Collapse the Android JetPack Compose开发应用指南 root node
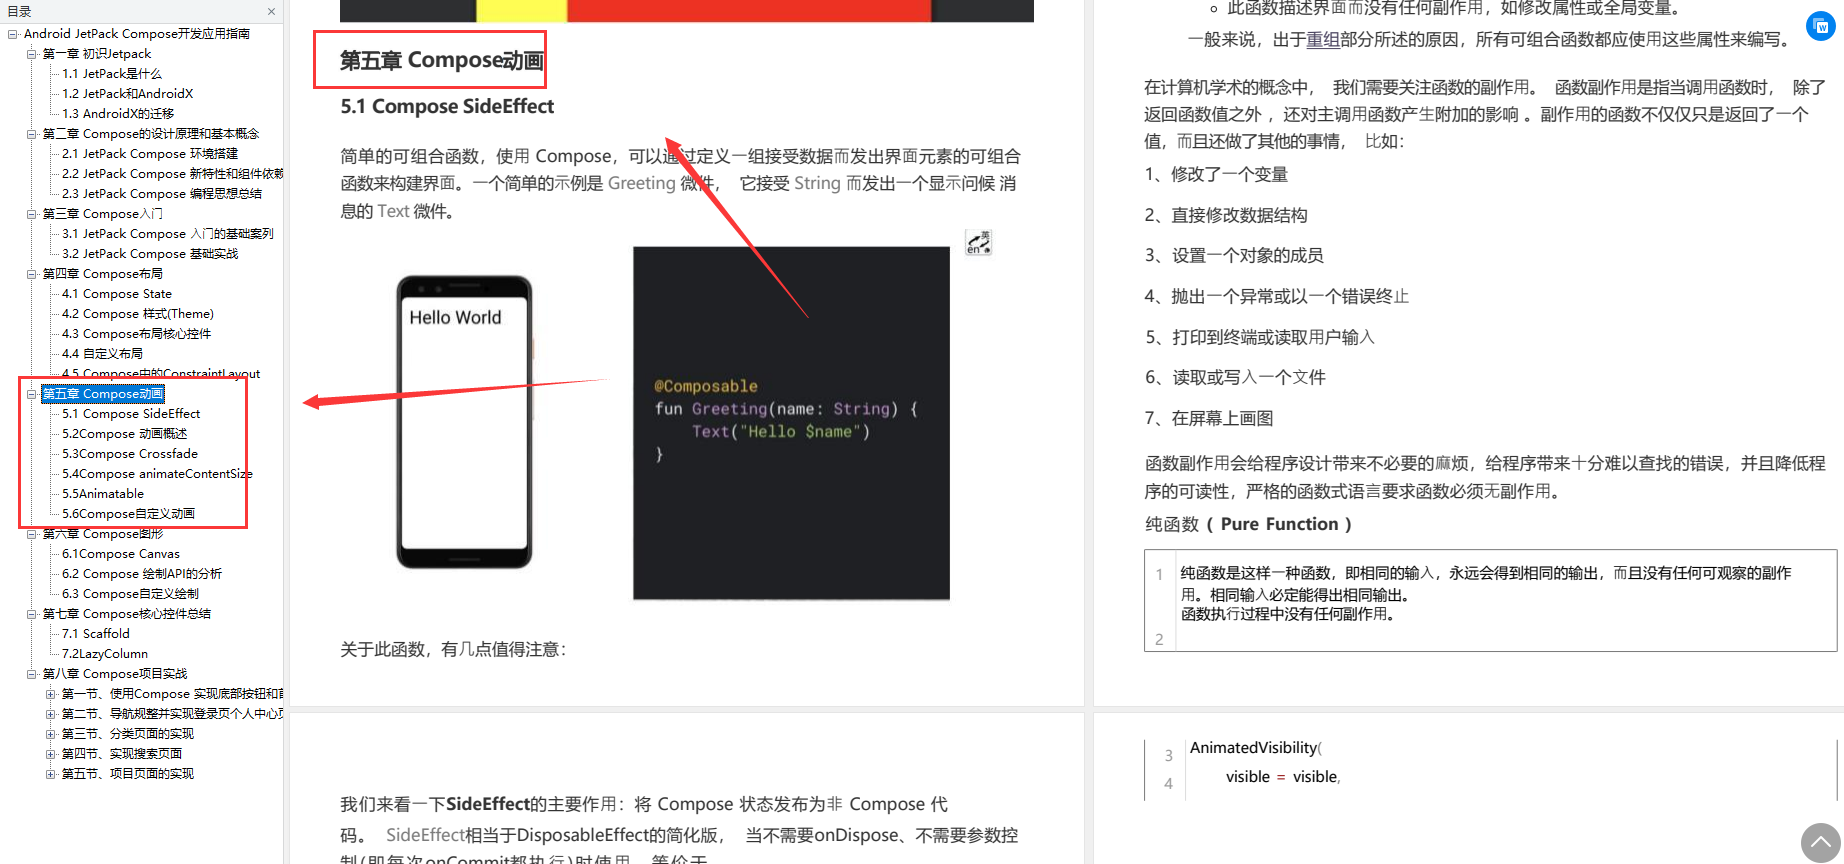 (12, 34)
